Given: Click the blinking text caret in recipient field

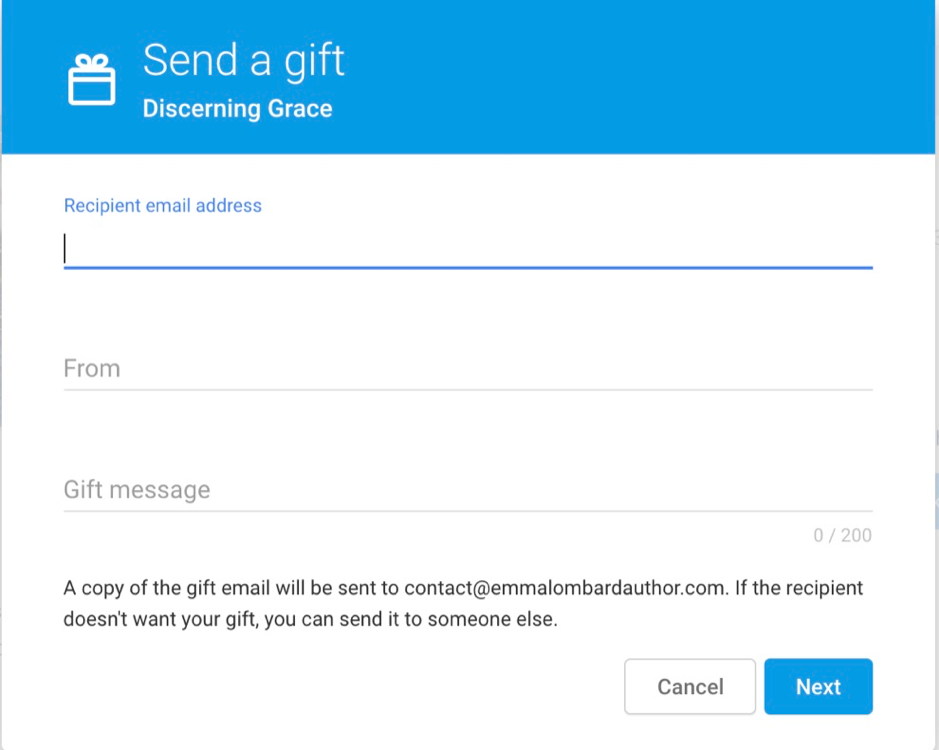Looking at the screenshot, I should coord(65,248).
